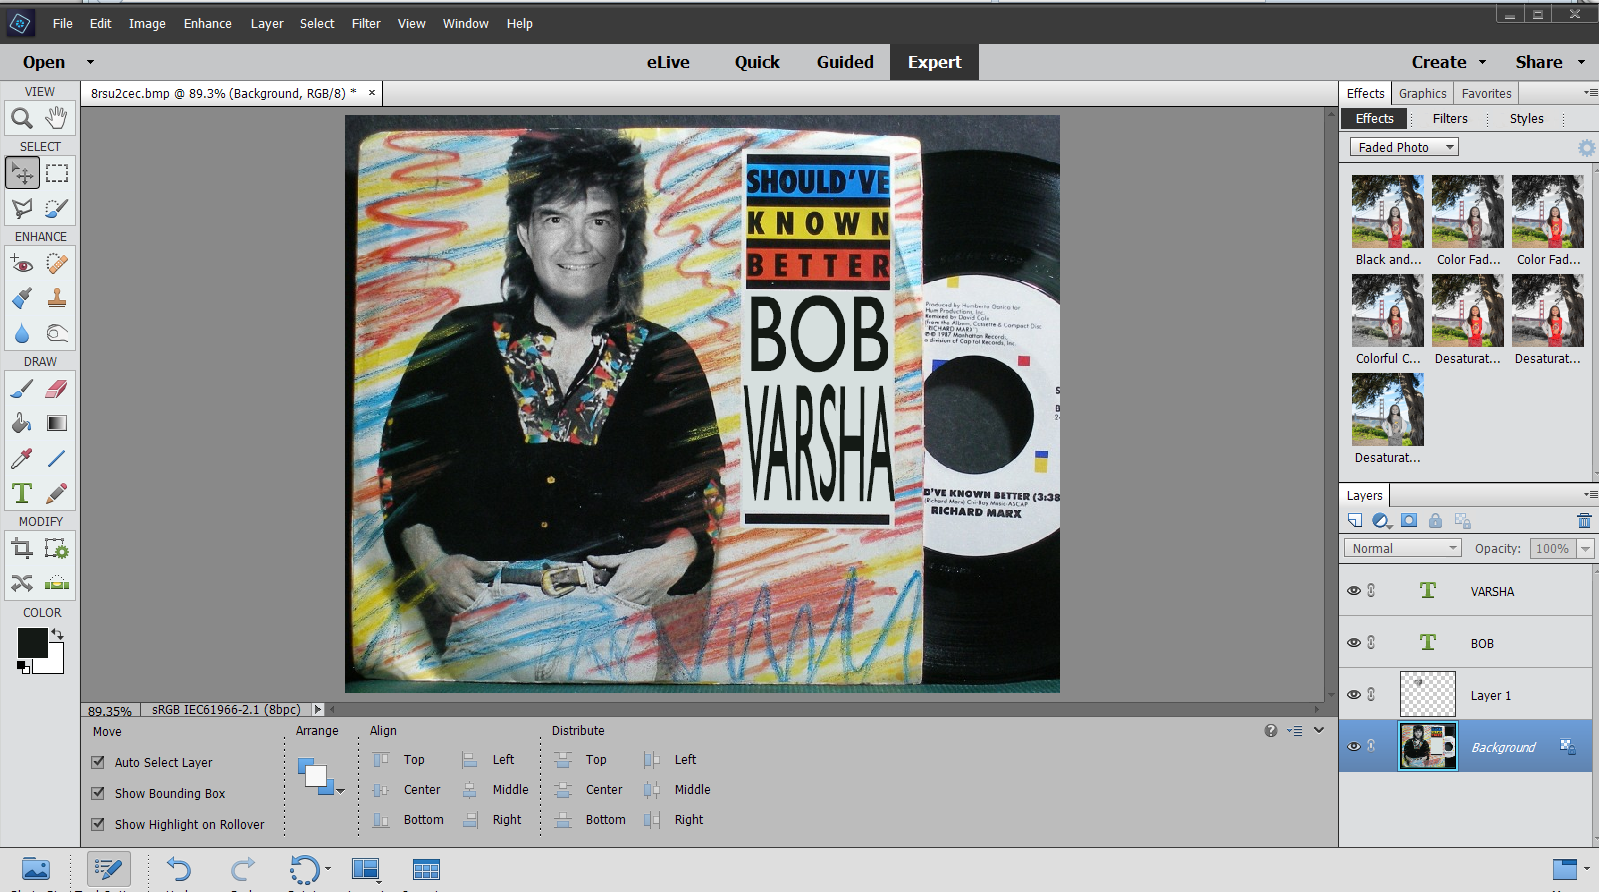Select the Spot Healing Brush tool
Image resolution: width=1599 pixels, height=892 pixels.
pyautogui.click(x=57, y=264)
